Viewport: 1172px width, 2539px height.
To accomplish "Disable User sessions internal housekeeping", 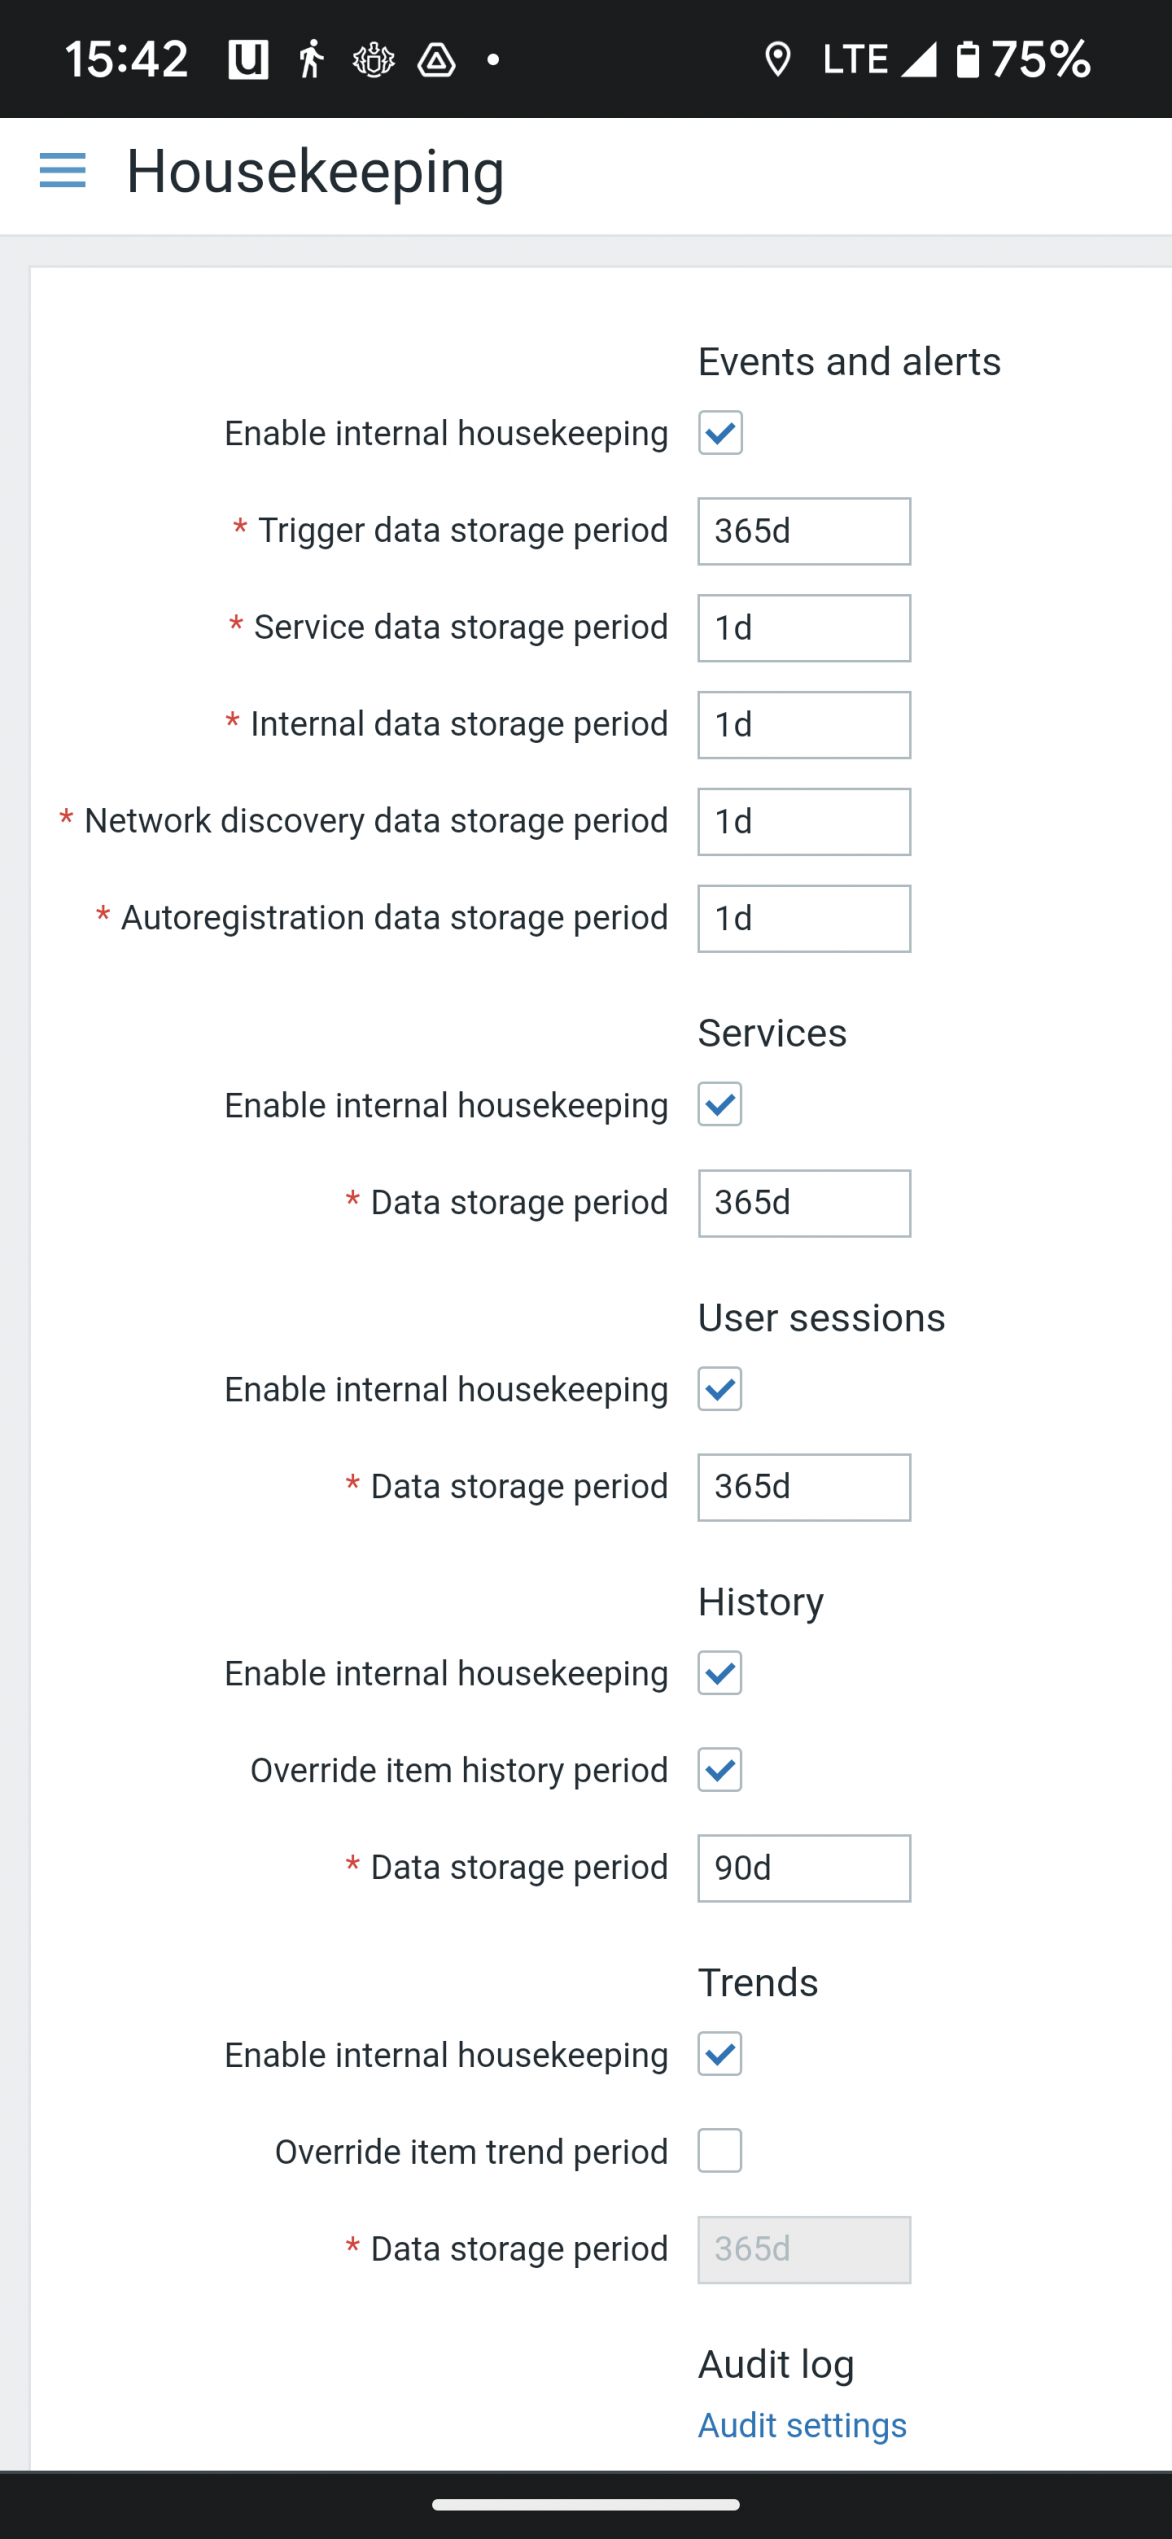I will click(x=720, y=1389).
